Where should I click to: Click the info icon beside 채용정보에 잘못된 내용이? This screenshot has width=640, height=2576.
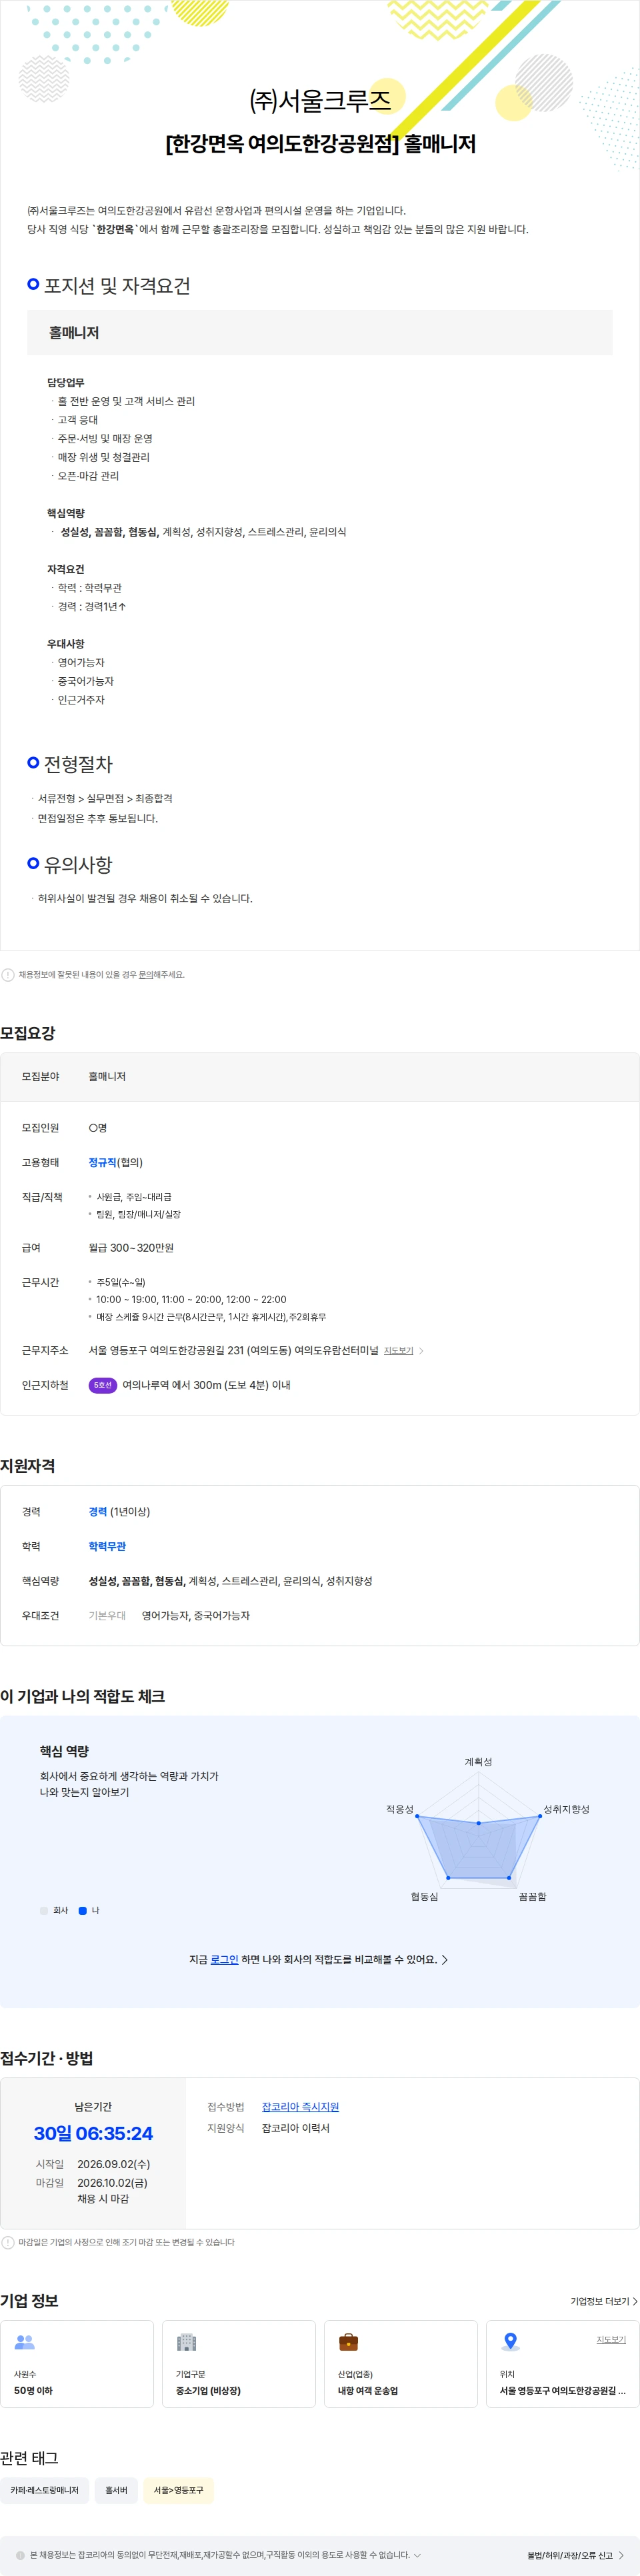click(8, 974)
